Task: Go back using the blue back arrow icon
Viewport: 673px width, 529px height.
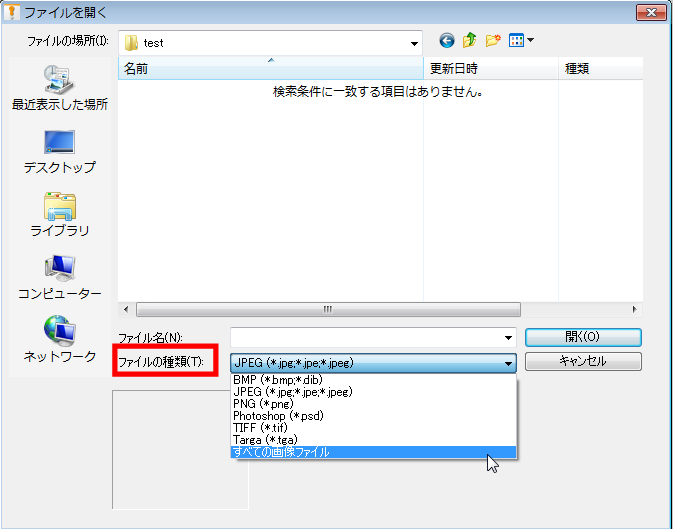Action: tap(447, 41)
